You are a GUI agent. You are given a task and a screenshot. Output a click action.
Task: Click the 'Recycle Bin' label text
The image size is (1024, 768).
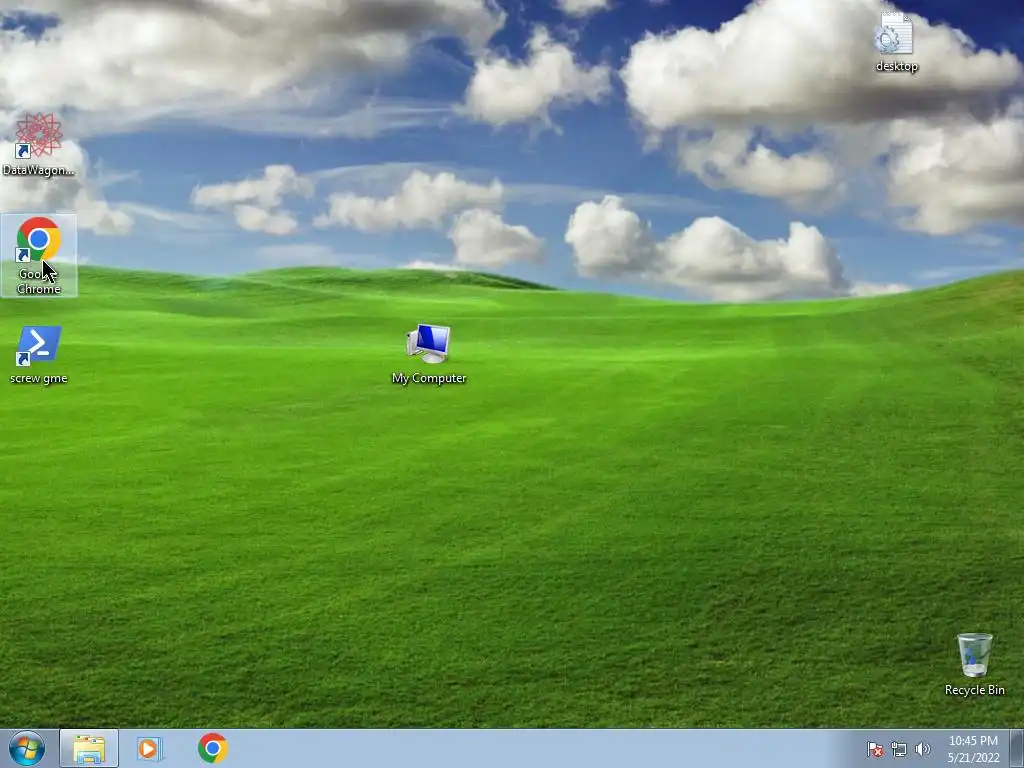(974, 690)
